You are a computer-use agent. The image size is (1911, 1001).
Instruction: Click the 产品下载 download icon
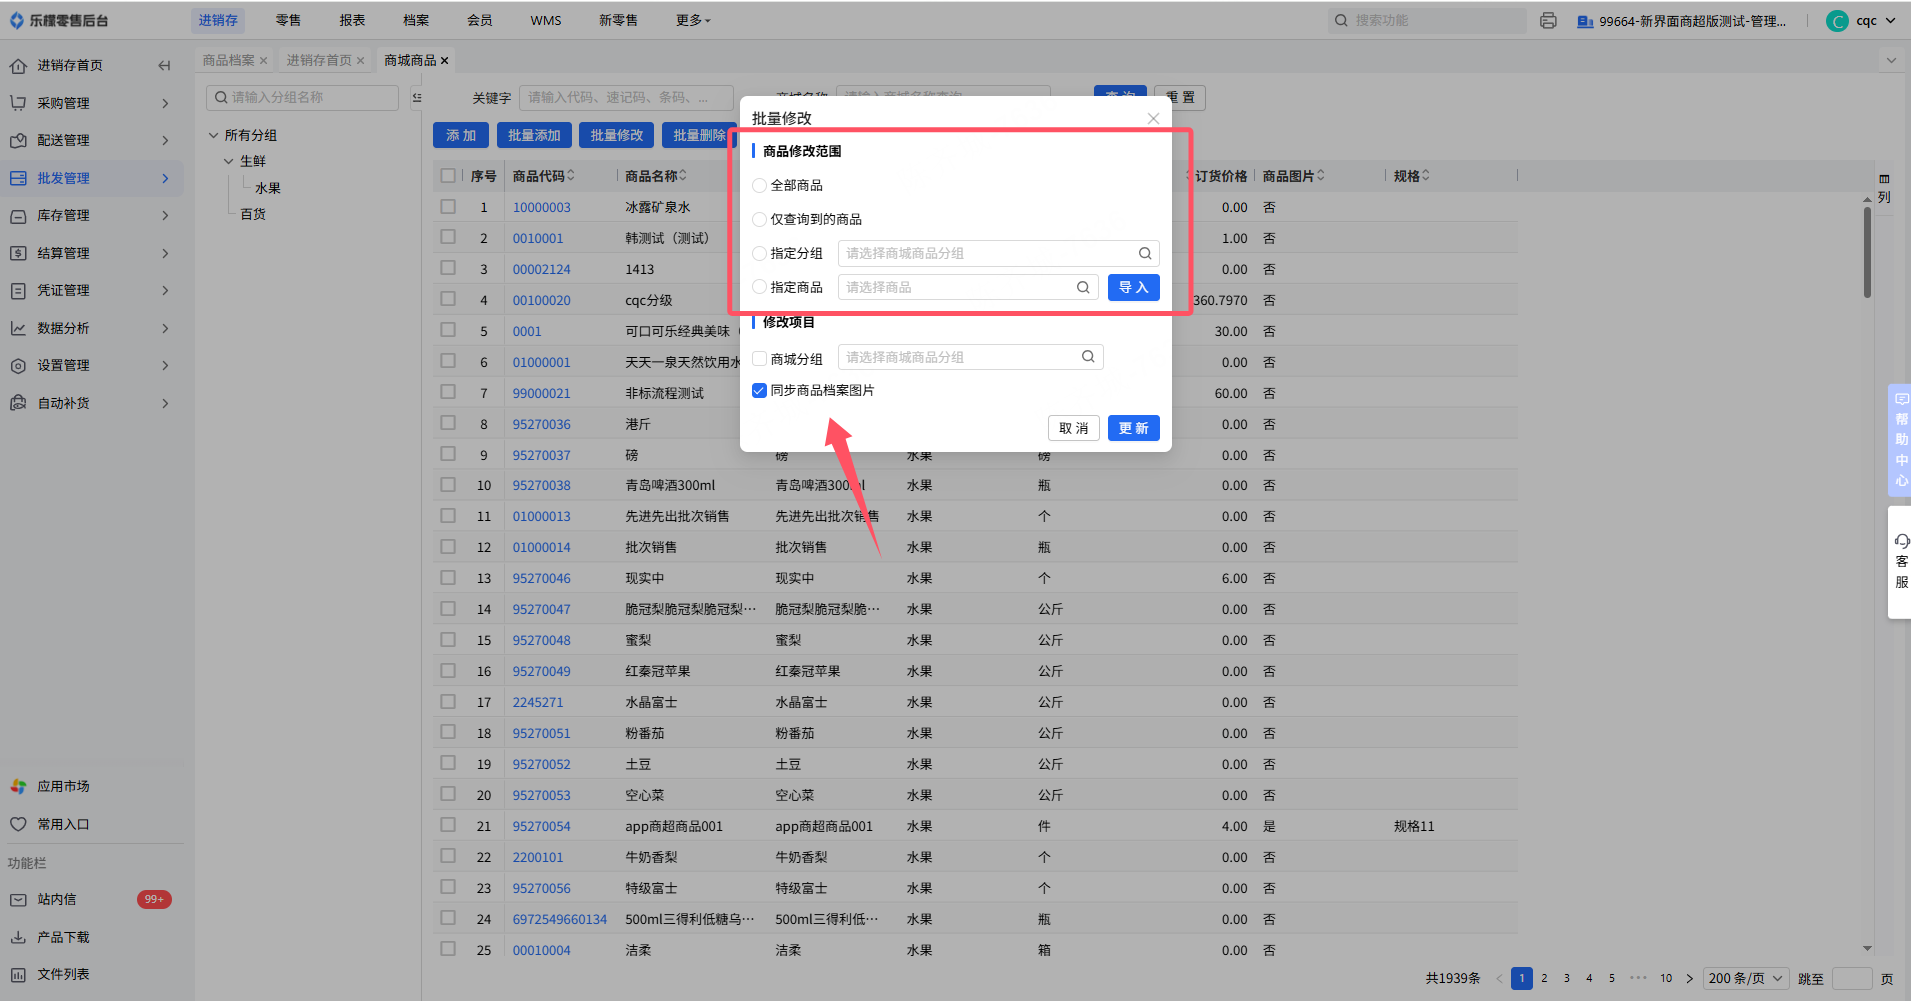[x=18, y=937]
